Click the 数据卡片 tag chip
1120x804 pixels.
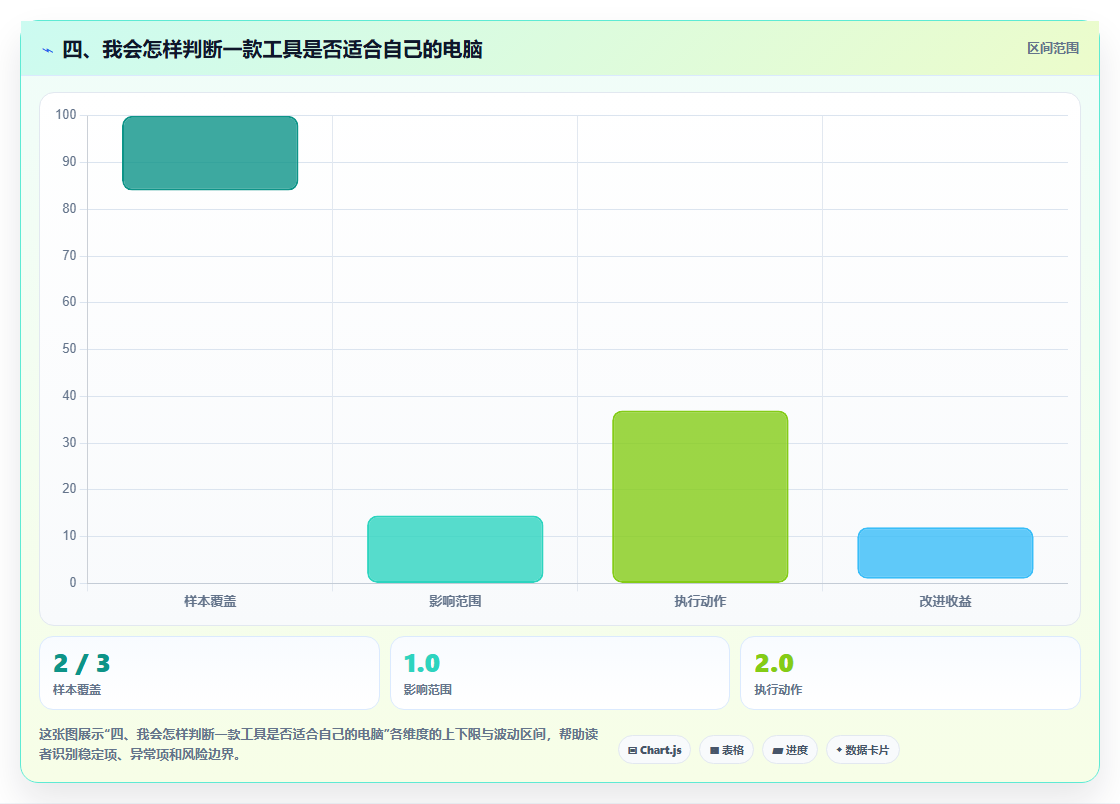click(863, 750)
